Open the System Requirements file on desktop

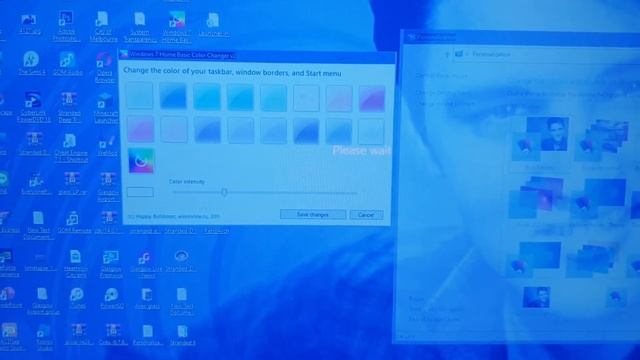point(140,27)
